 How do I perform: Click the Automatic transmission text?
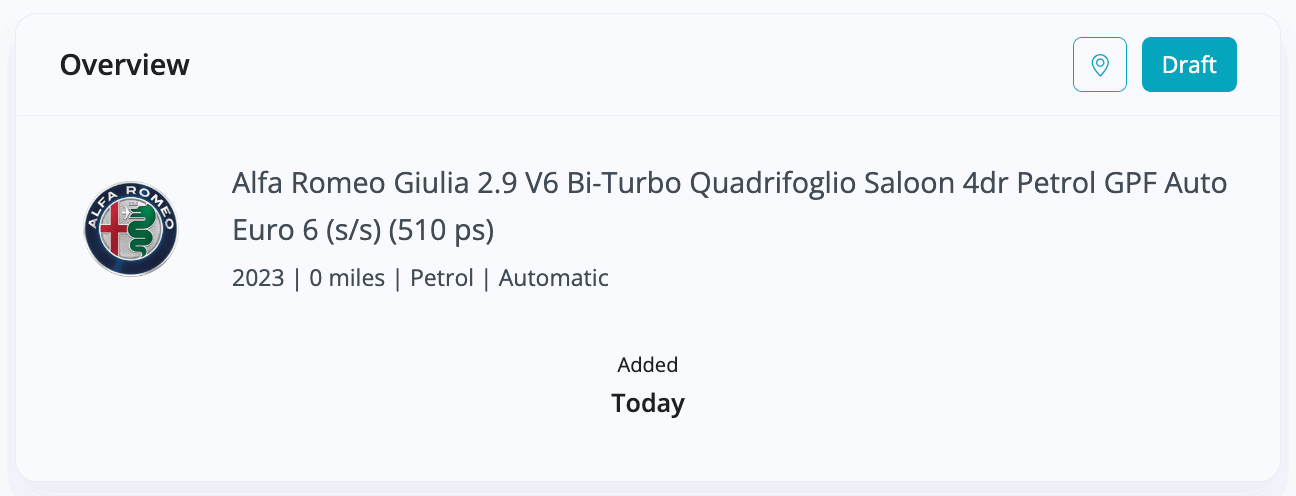coord(554,278)
